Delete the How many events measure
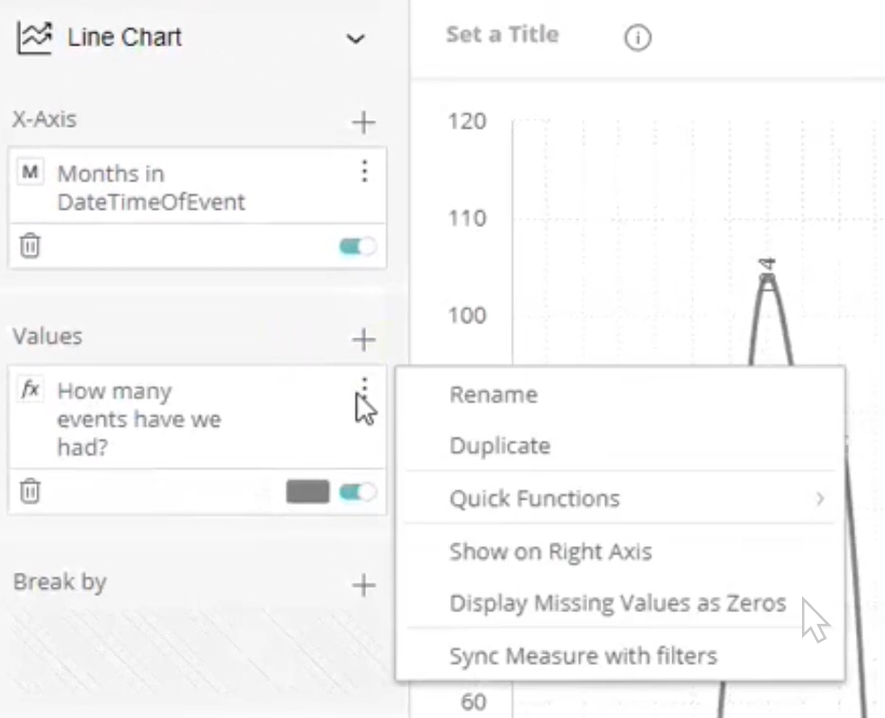Viewport: 885px width, 718px height. [30, 491]
